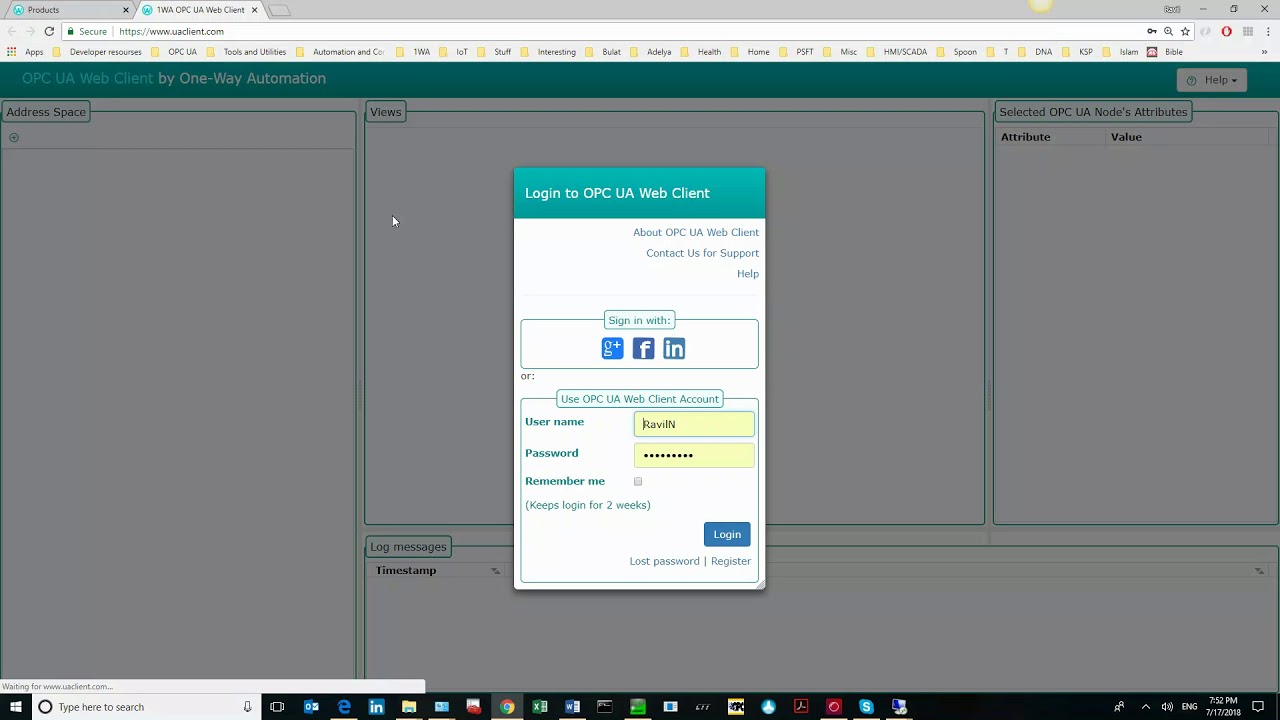Click the taskbar clock showing 7:52 PM

(1222, 707)
